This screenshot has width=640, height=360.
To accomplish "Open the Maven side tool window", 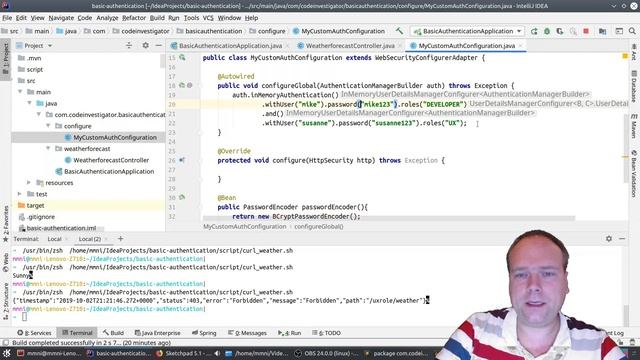I will click(x=634, y=127).
